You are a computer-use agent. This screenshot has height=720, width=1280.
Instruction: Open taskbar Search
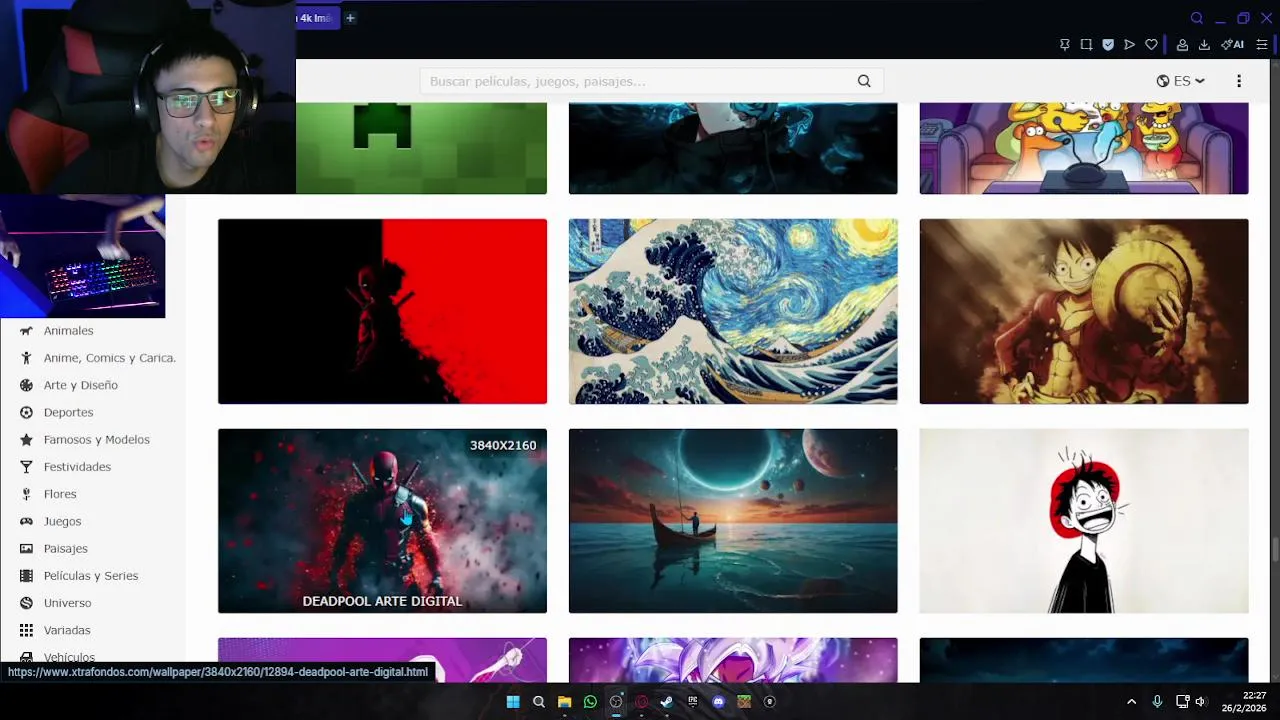point(539,702)
